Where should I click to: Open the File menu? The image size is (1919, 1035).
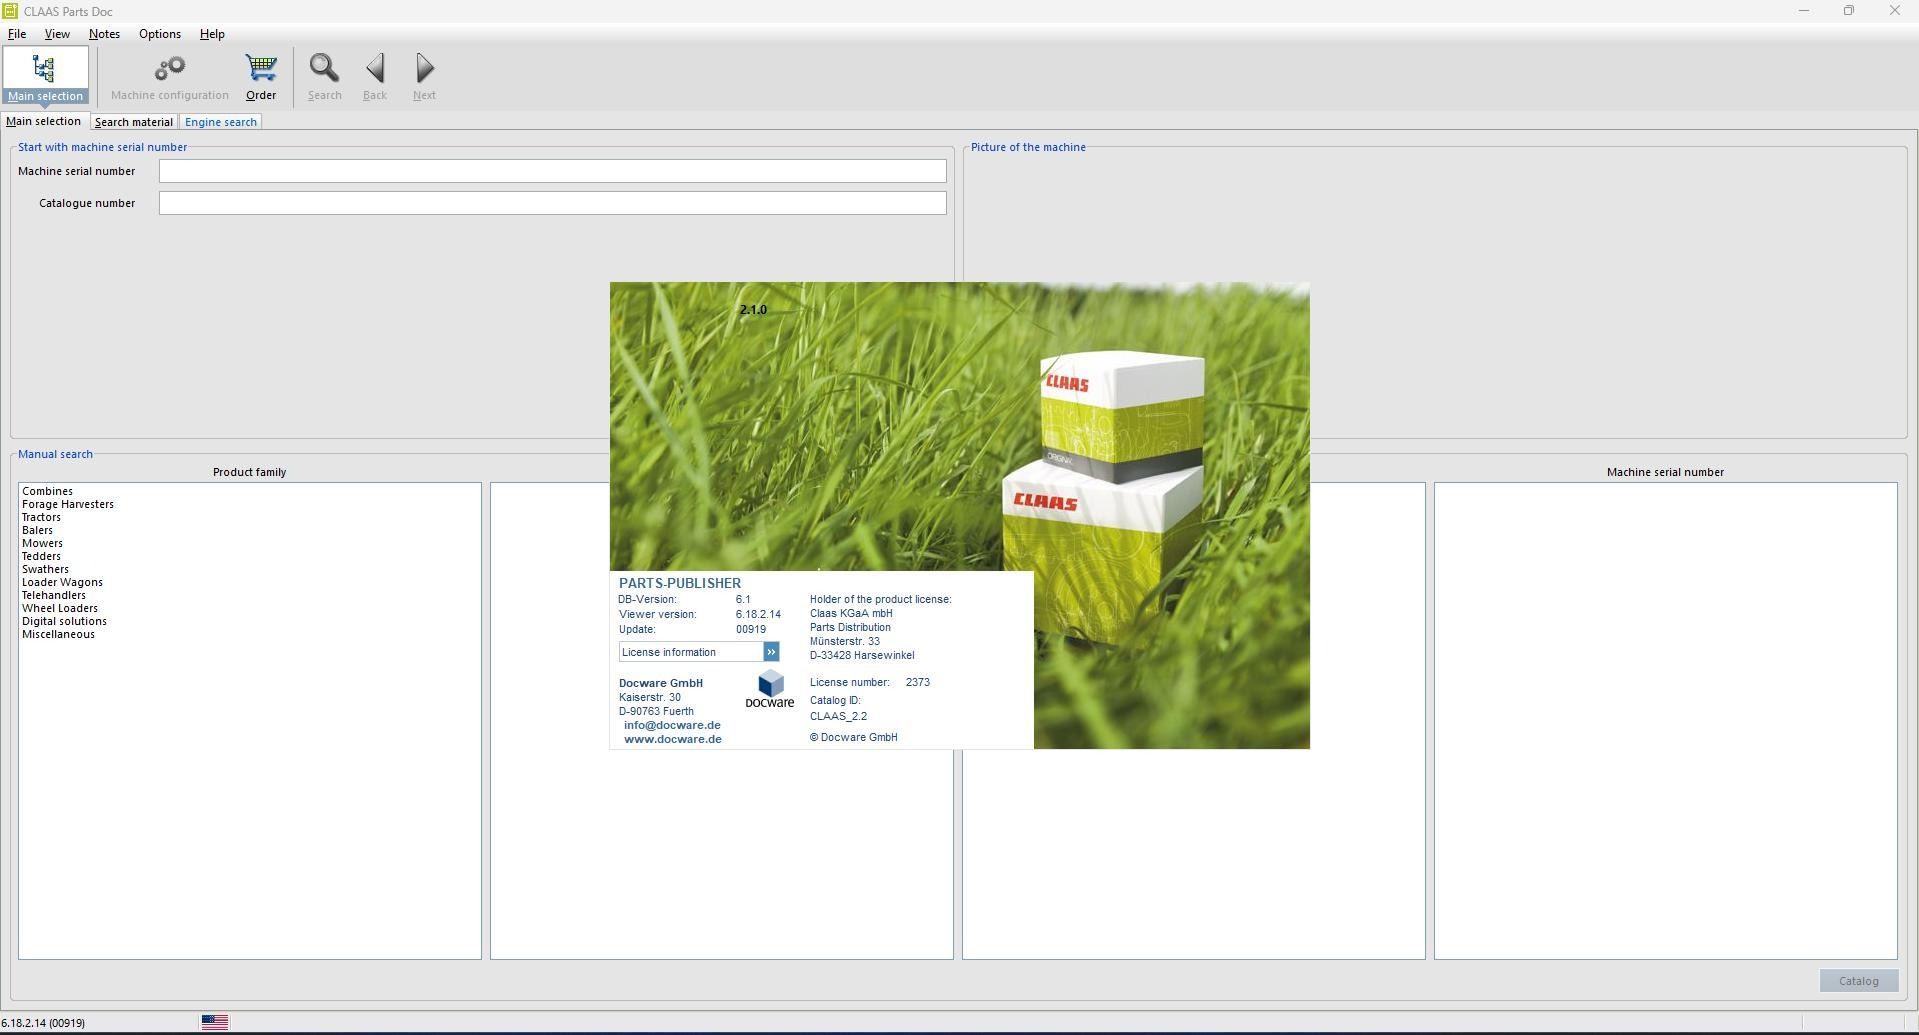pyautogui.click(x=17, y=34)
